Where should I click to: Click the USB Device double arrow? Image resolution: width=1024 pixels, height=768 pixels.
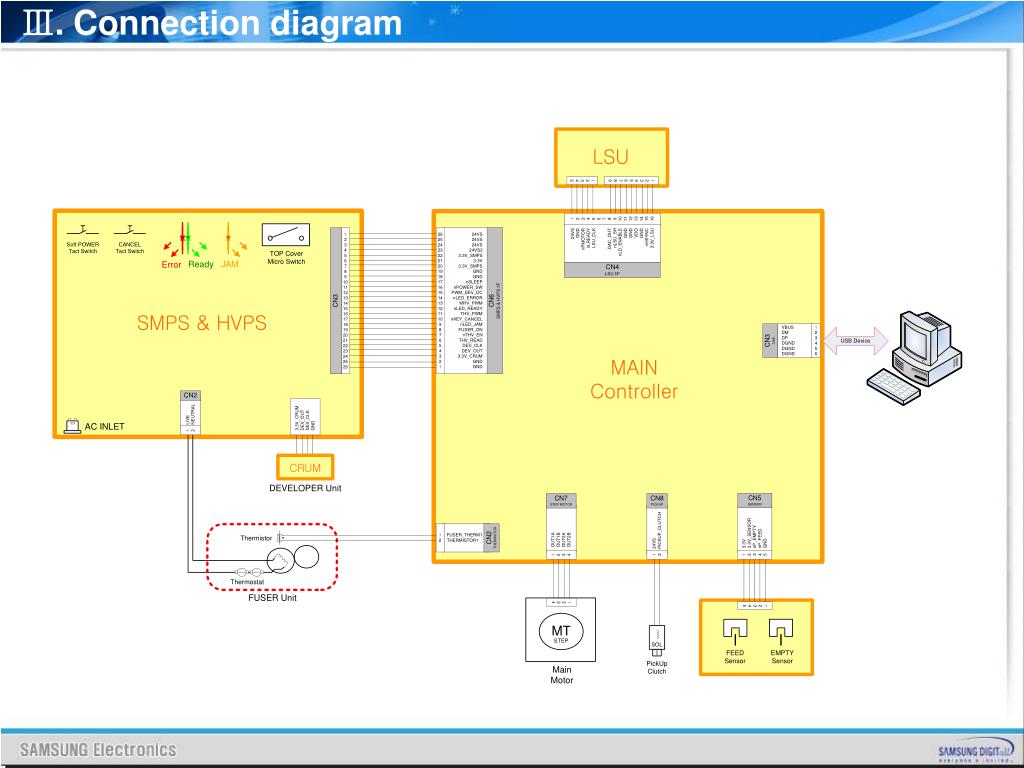(x=855, y=341)
